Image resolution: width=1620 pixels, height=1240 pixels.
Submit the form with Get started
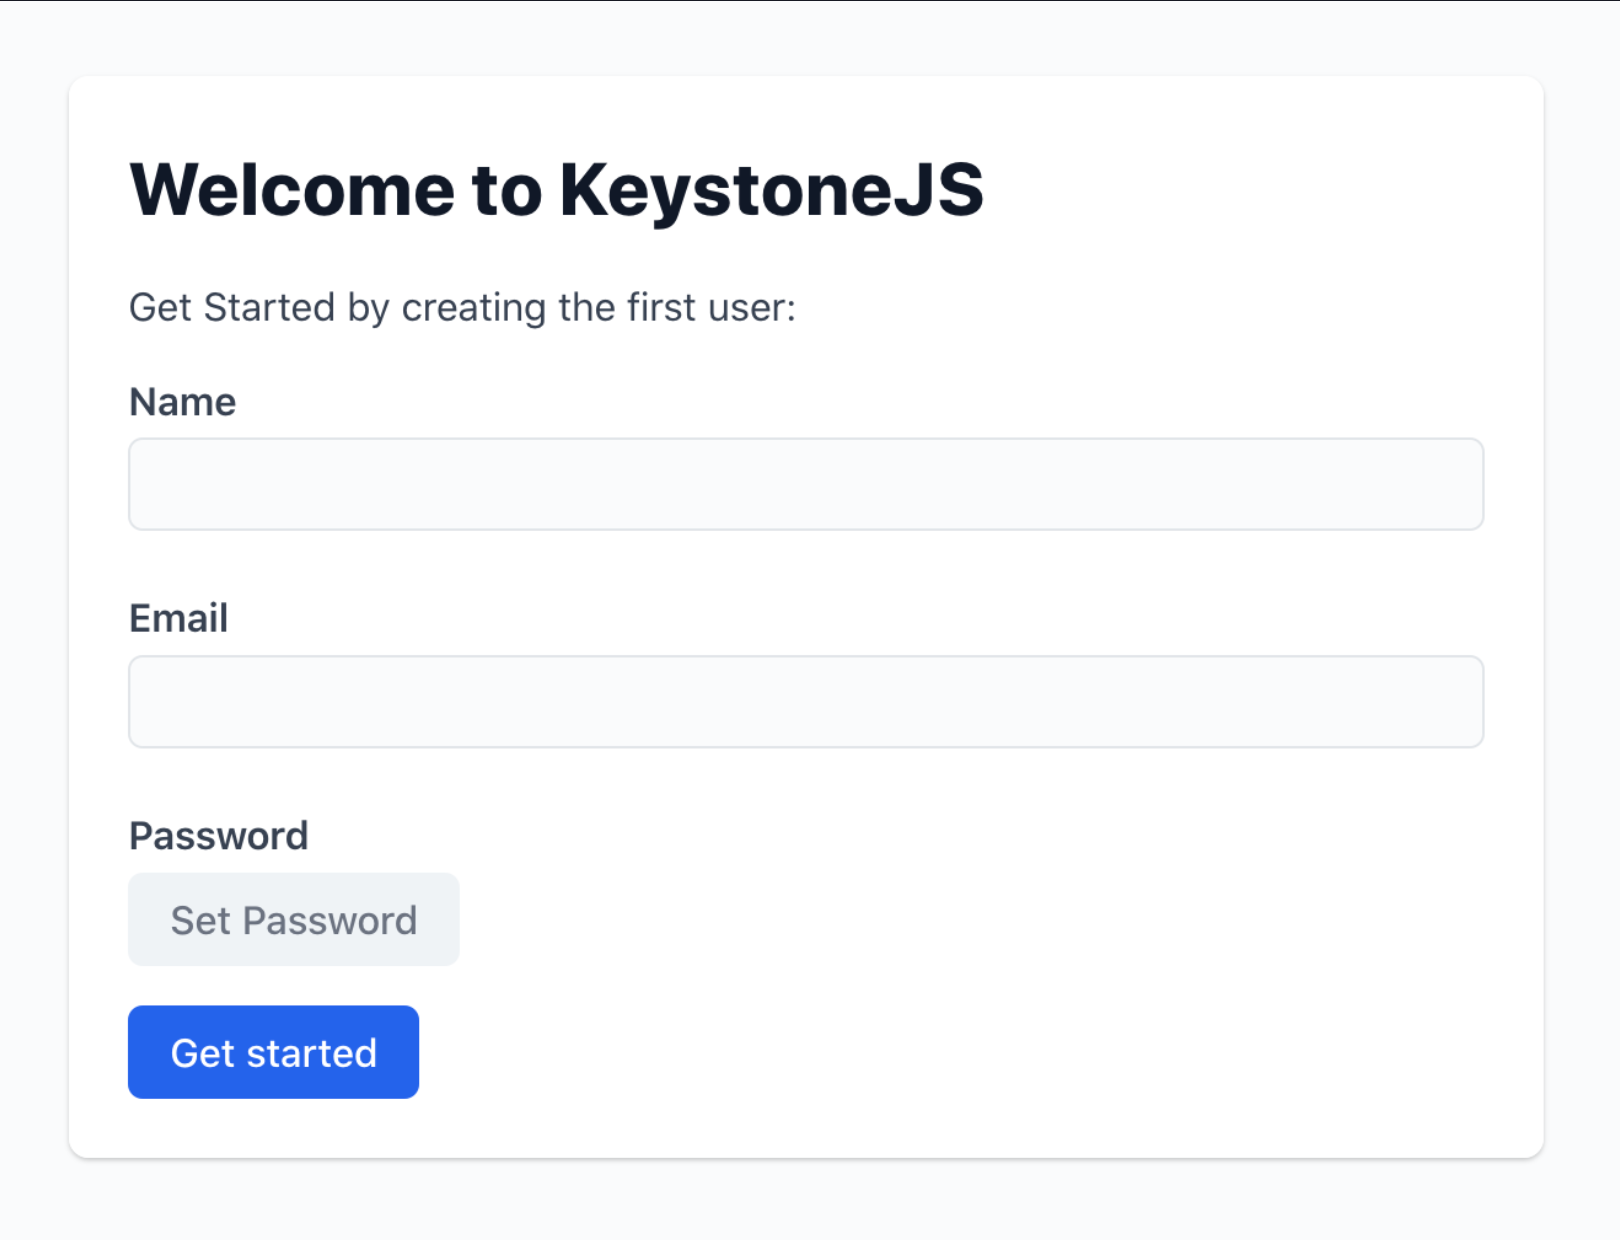(x=273, y=1052)
